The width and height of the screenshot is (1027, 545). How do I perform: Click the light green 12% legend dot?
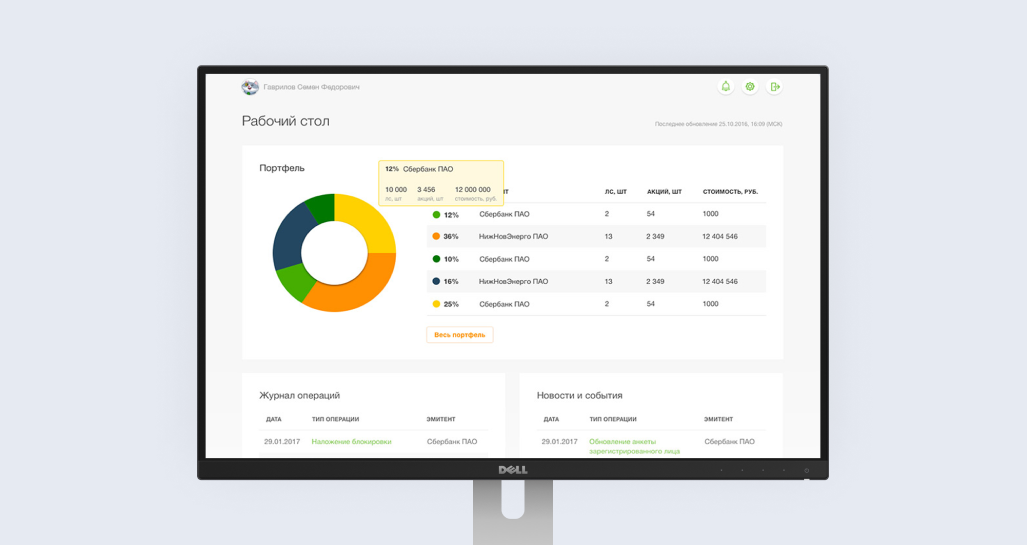(436, 215)
